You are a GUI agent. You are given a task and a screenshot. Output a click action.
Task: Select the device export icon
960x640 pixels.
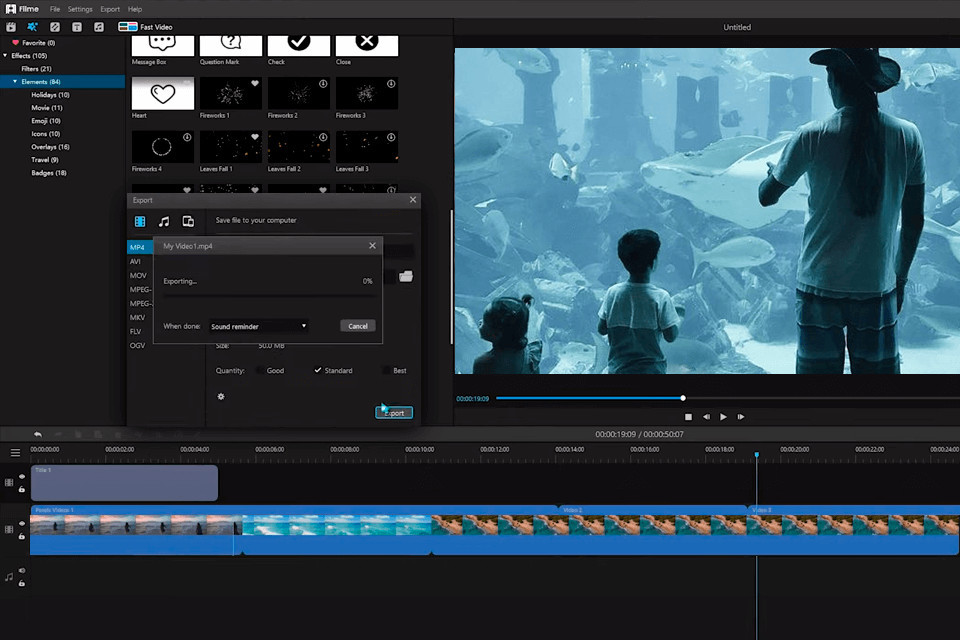[x=188, y=221]
